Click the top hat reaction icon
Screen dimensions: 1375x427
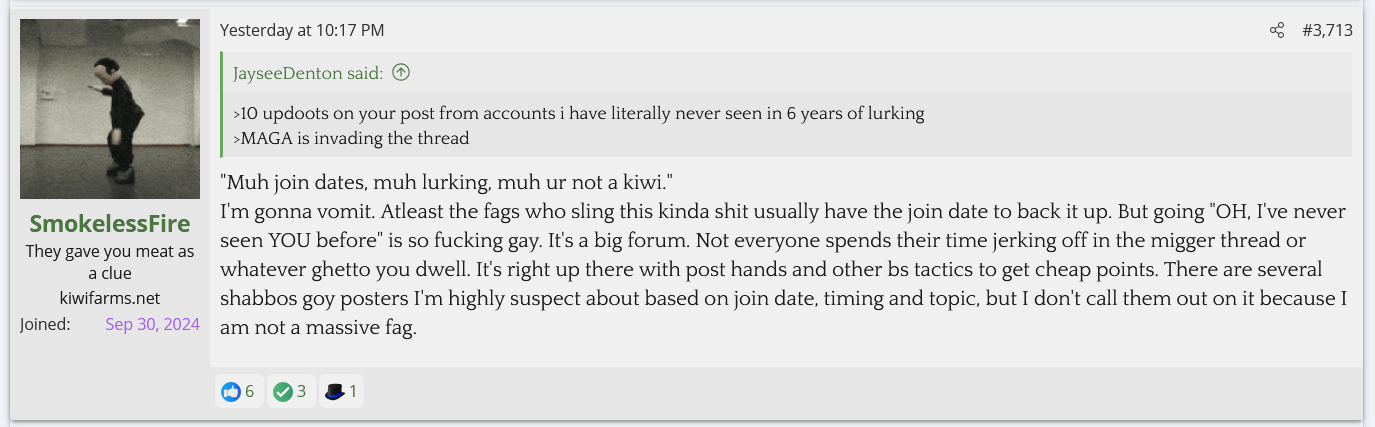click(x=334, y=392)
